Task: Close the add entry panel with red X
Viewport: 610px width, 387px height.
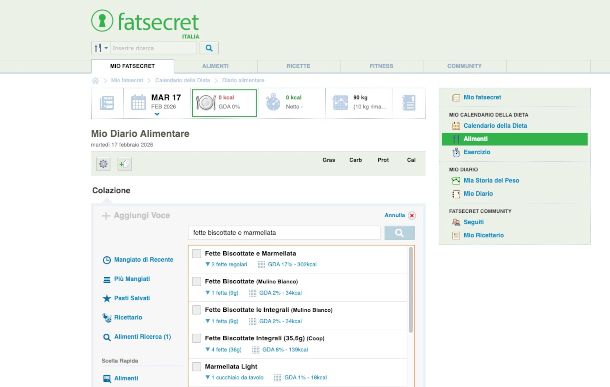Action: coord(412,215)
